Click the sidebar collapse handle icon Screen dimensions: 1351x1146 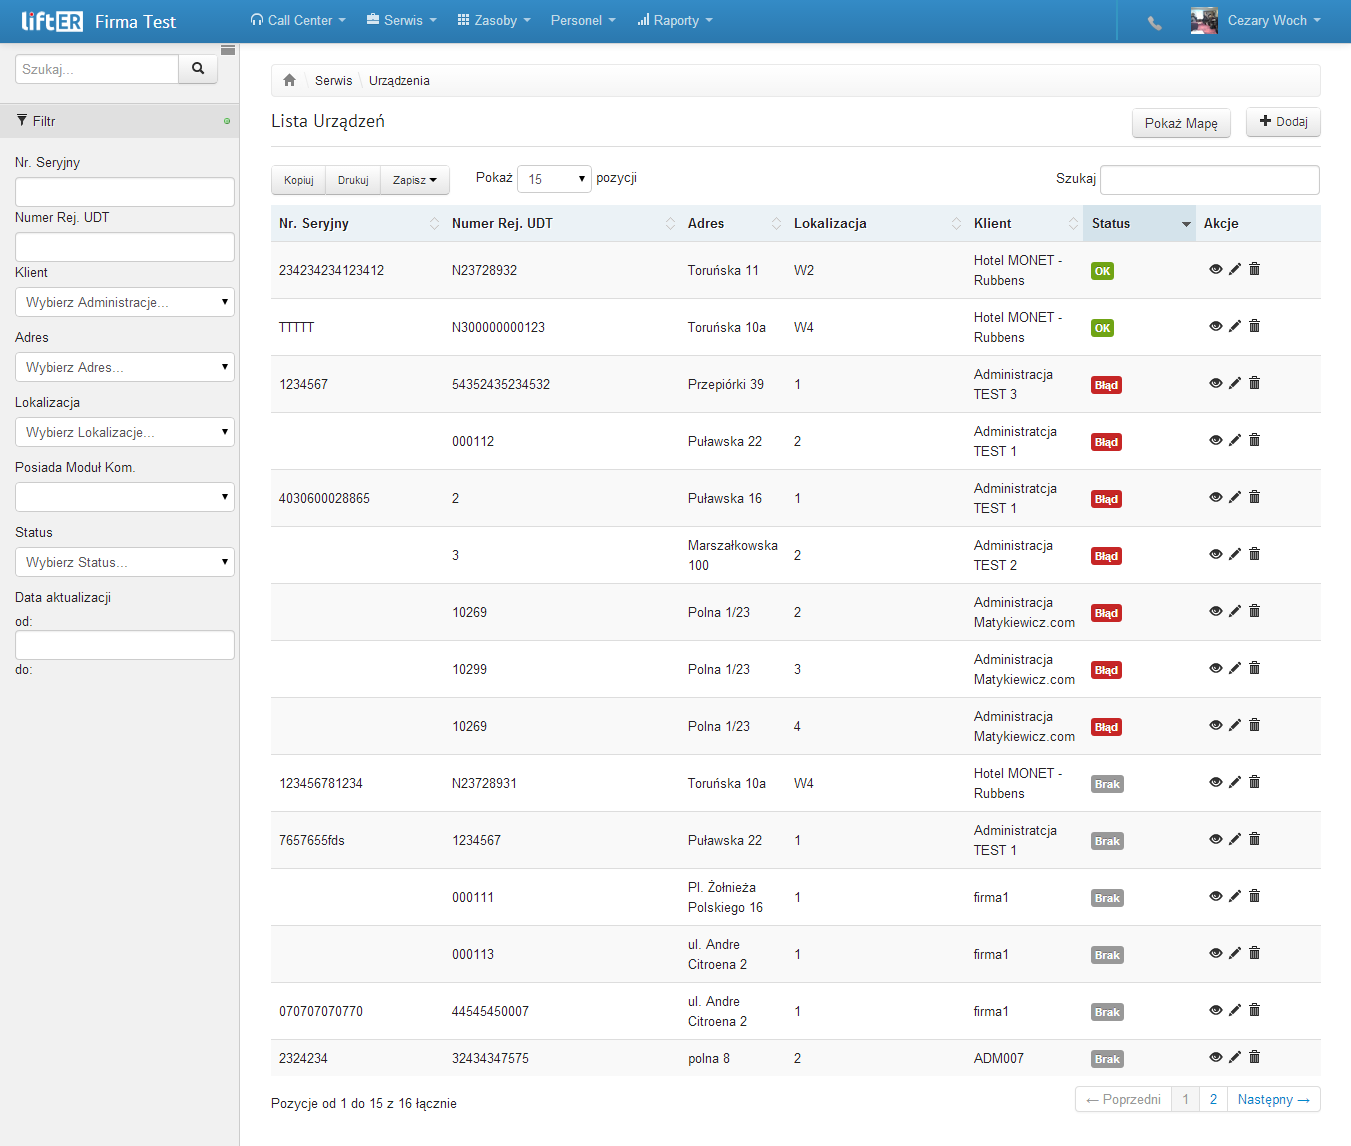pos(228,50)
